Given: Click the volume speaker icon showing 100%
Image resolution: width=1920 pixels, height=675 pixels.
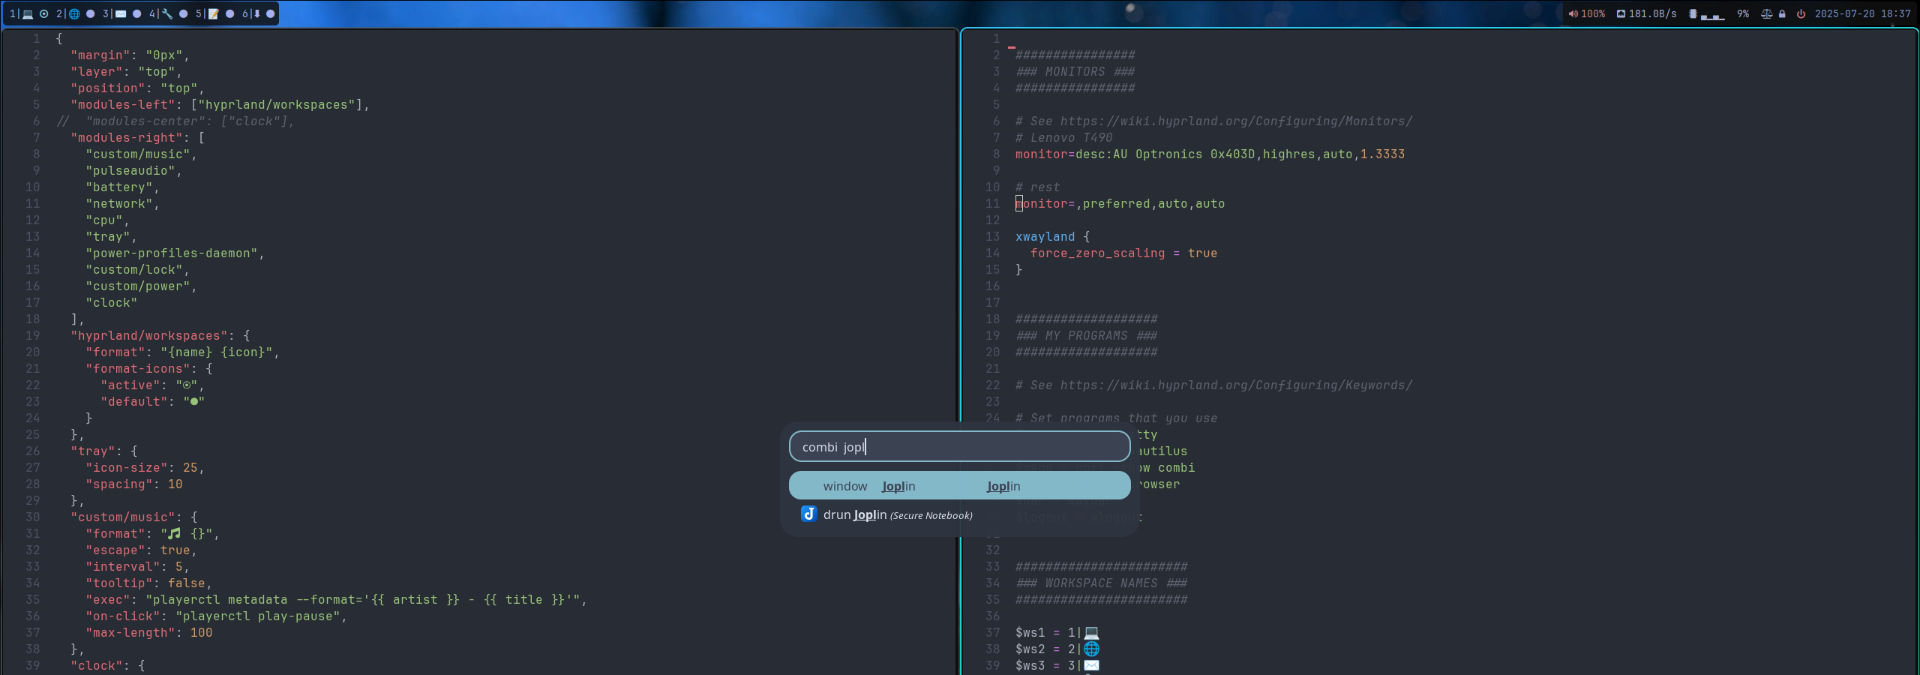Looking at the screenshot, I should pos(1573,14).
